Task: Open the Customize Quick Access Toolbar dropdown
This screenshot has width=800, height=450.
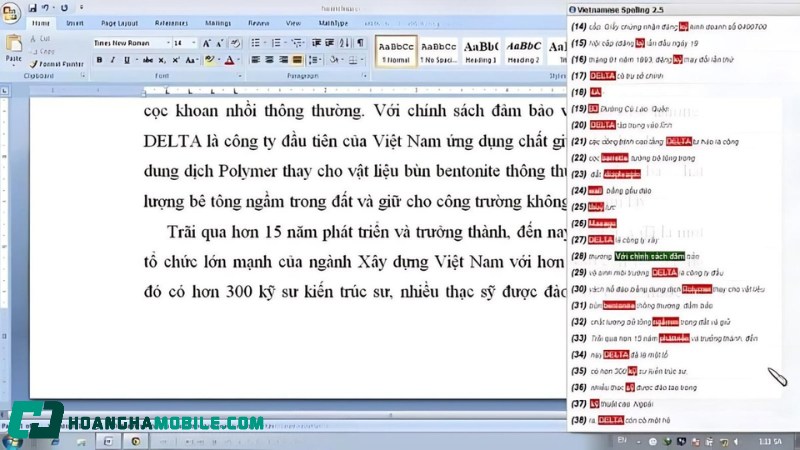Action: pos(82,8)
